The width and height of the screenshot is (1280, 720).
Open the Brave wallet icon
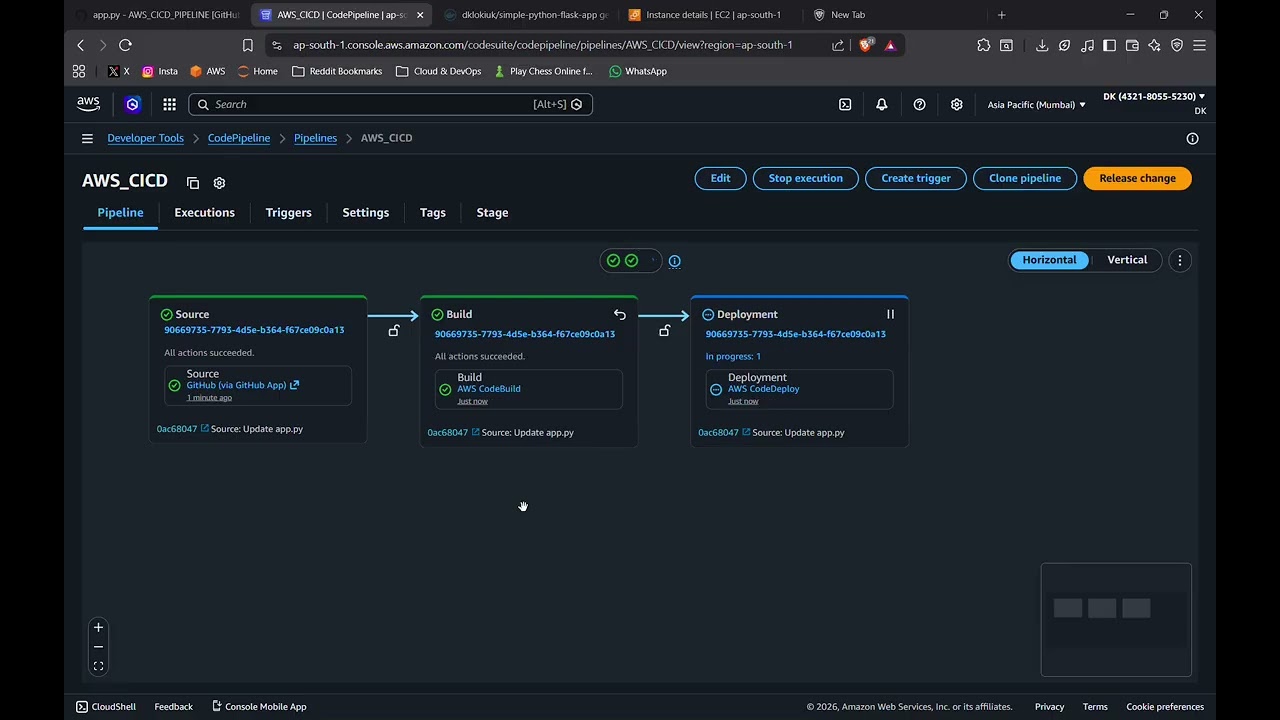pos(1132,45)
